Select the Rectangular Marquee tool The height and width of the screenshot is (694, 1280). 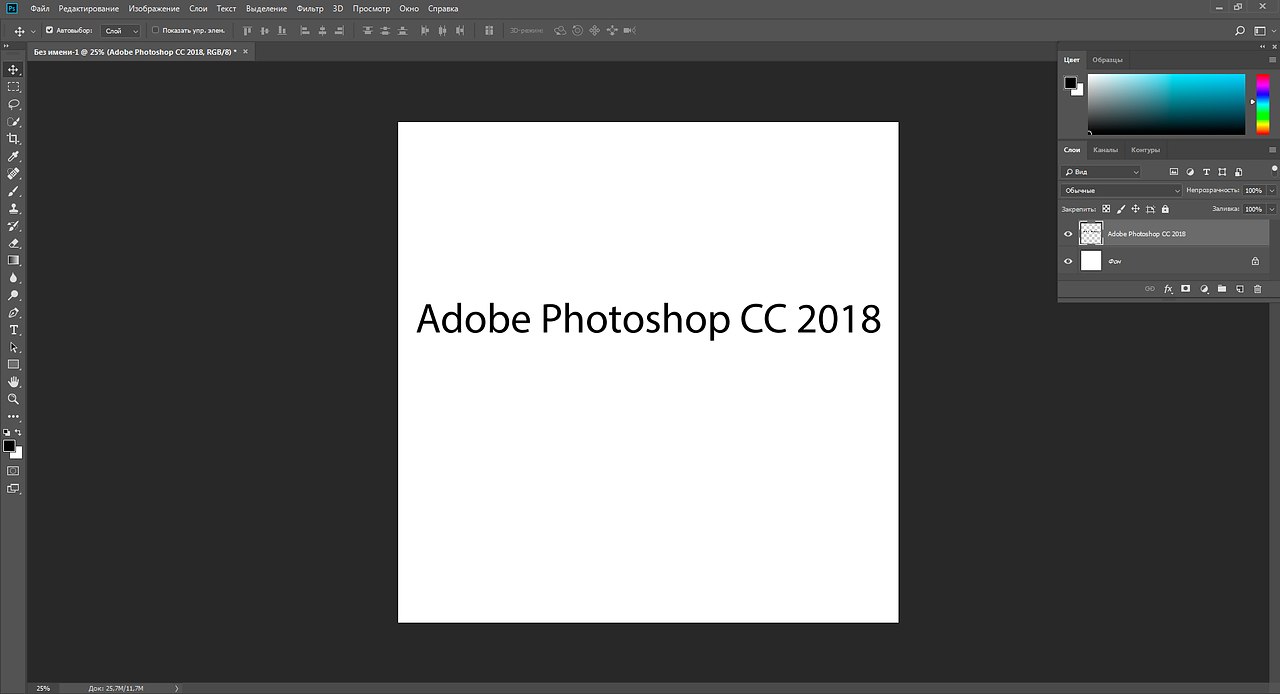point(14,87)
